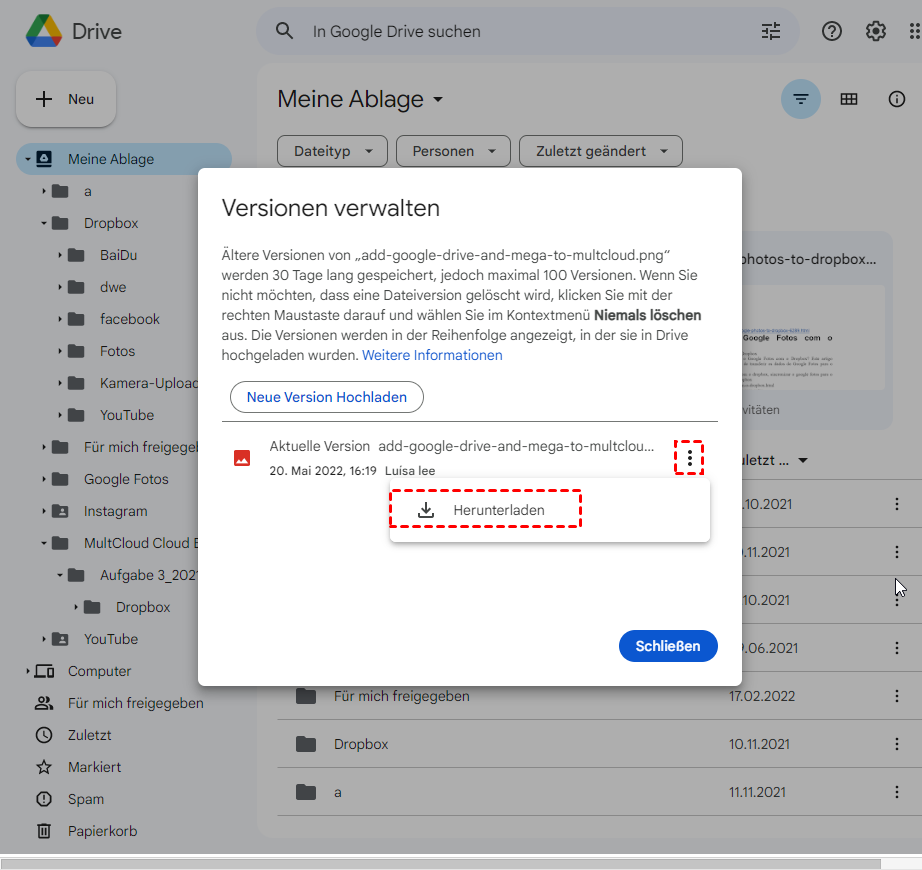
Task: Click the Schließen button
Action: tap(668, 646)
